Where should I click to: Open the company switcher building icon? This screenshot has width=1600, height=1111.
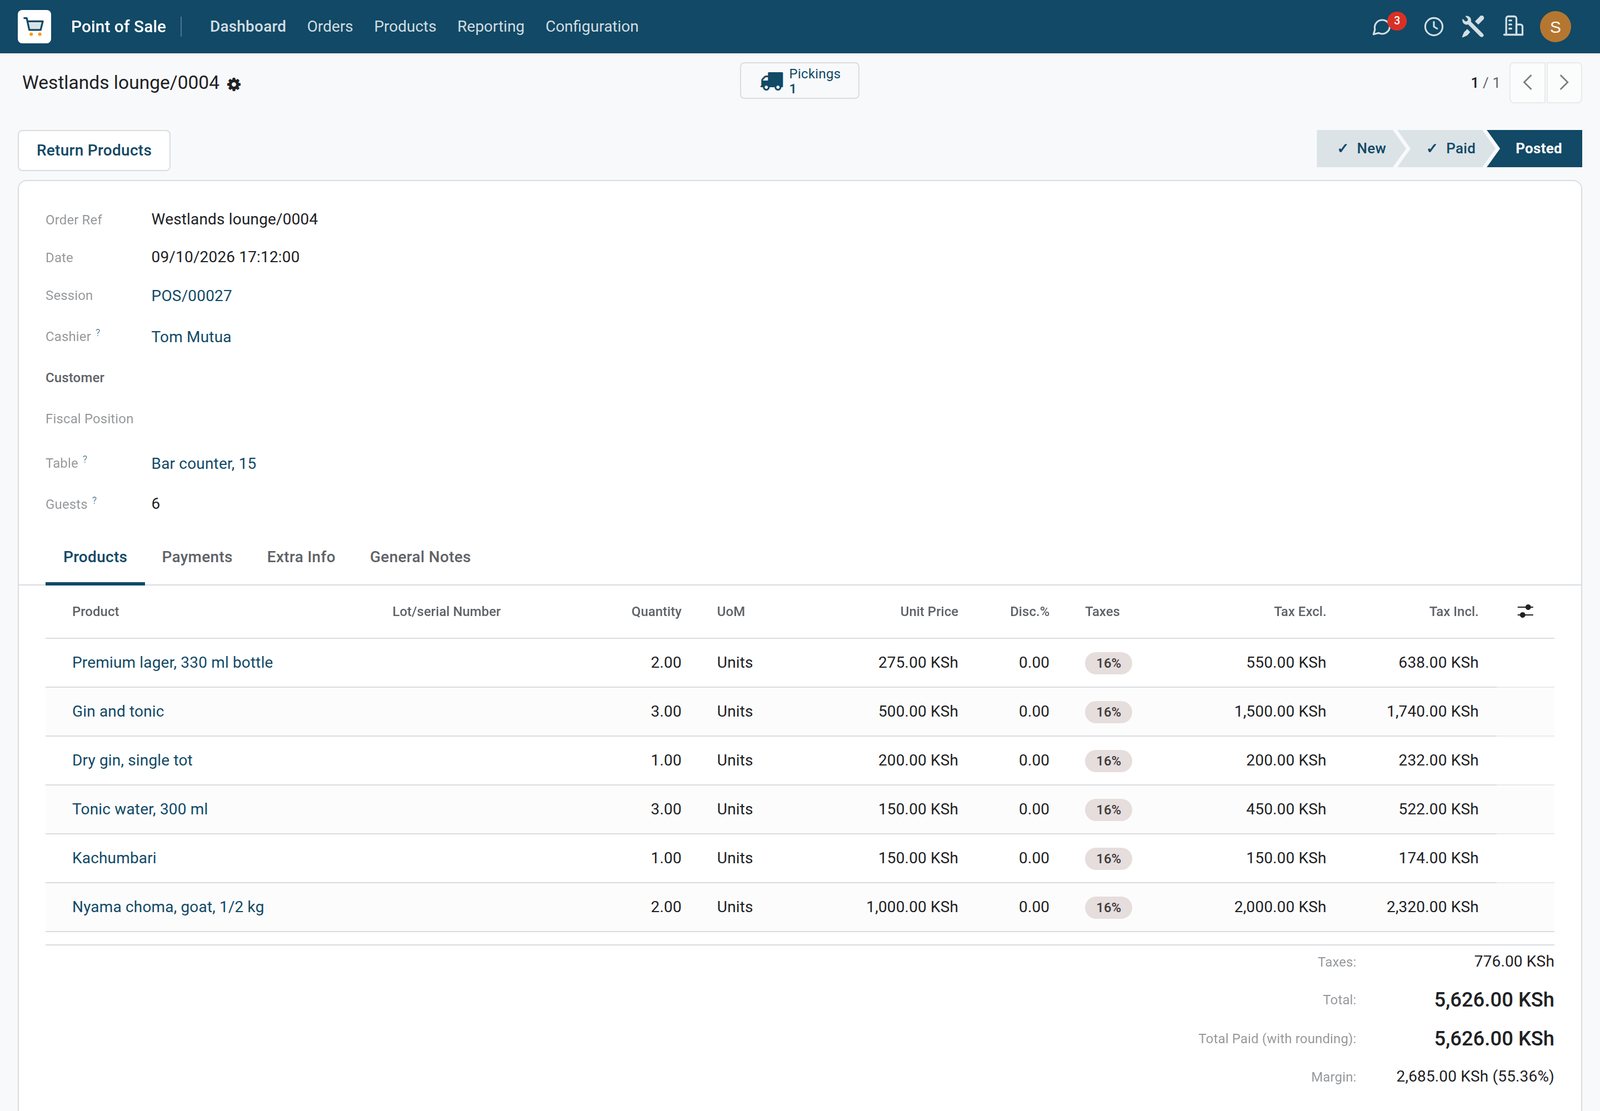pyautogui.click(x=1514, y=26)
